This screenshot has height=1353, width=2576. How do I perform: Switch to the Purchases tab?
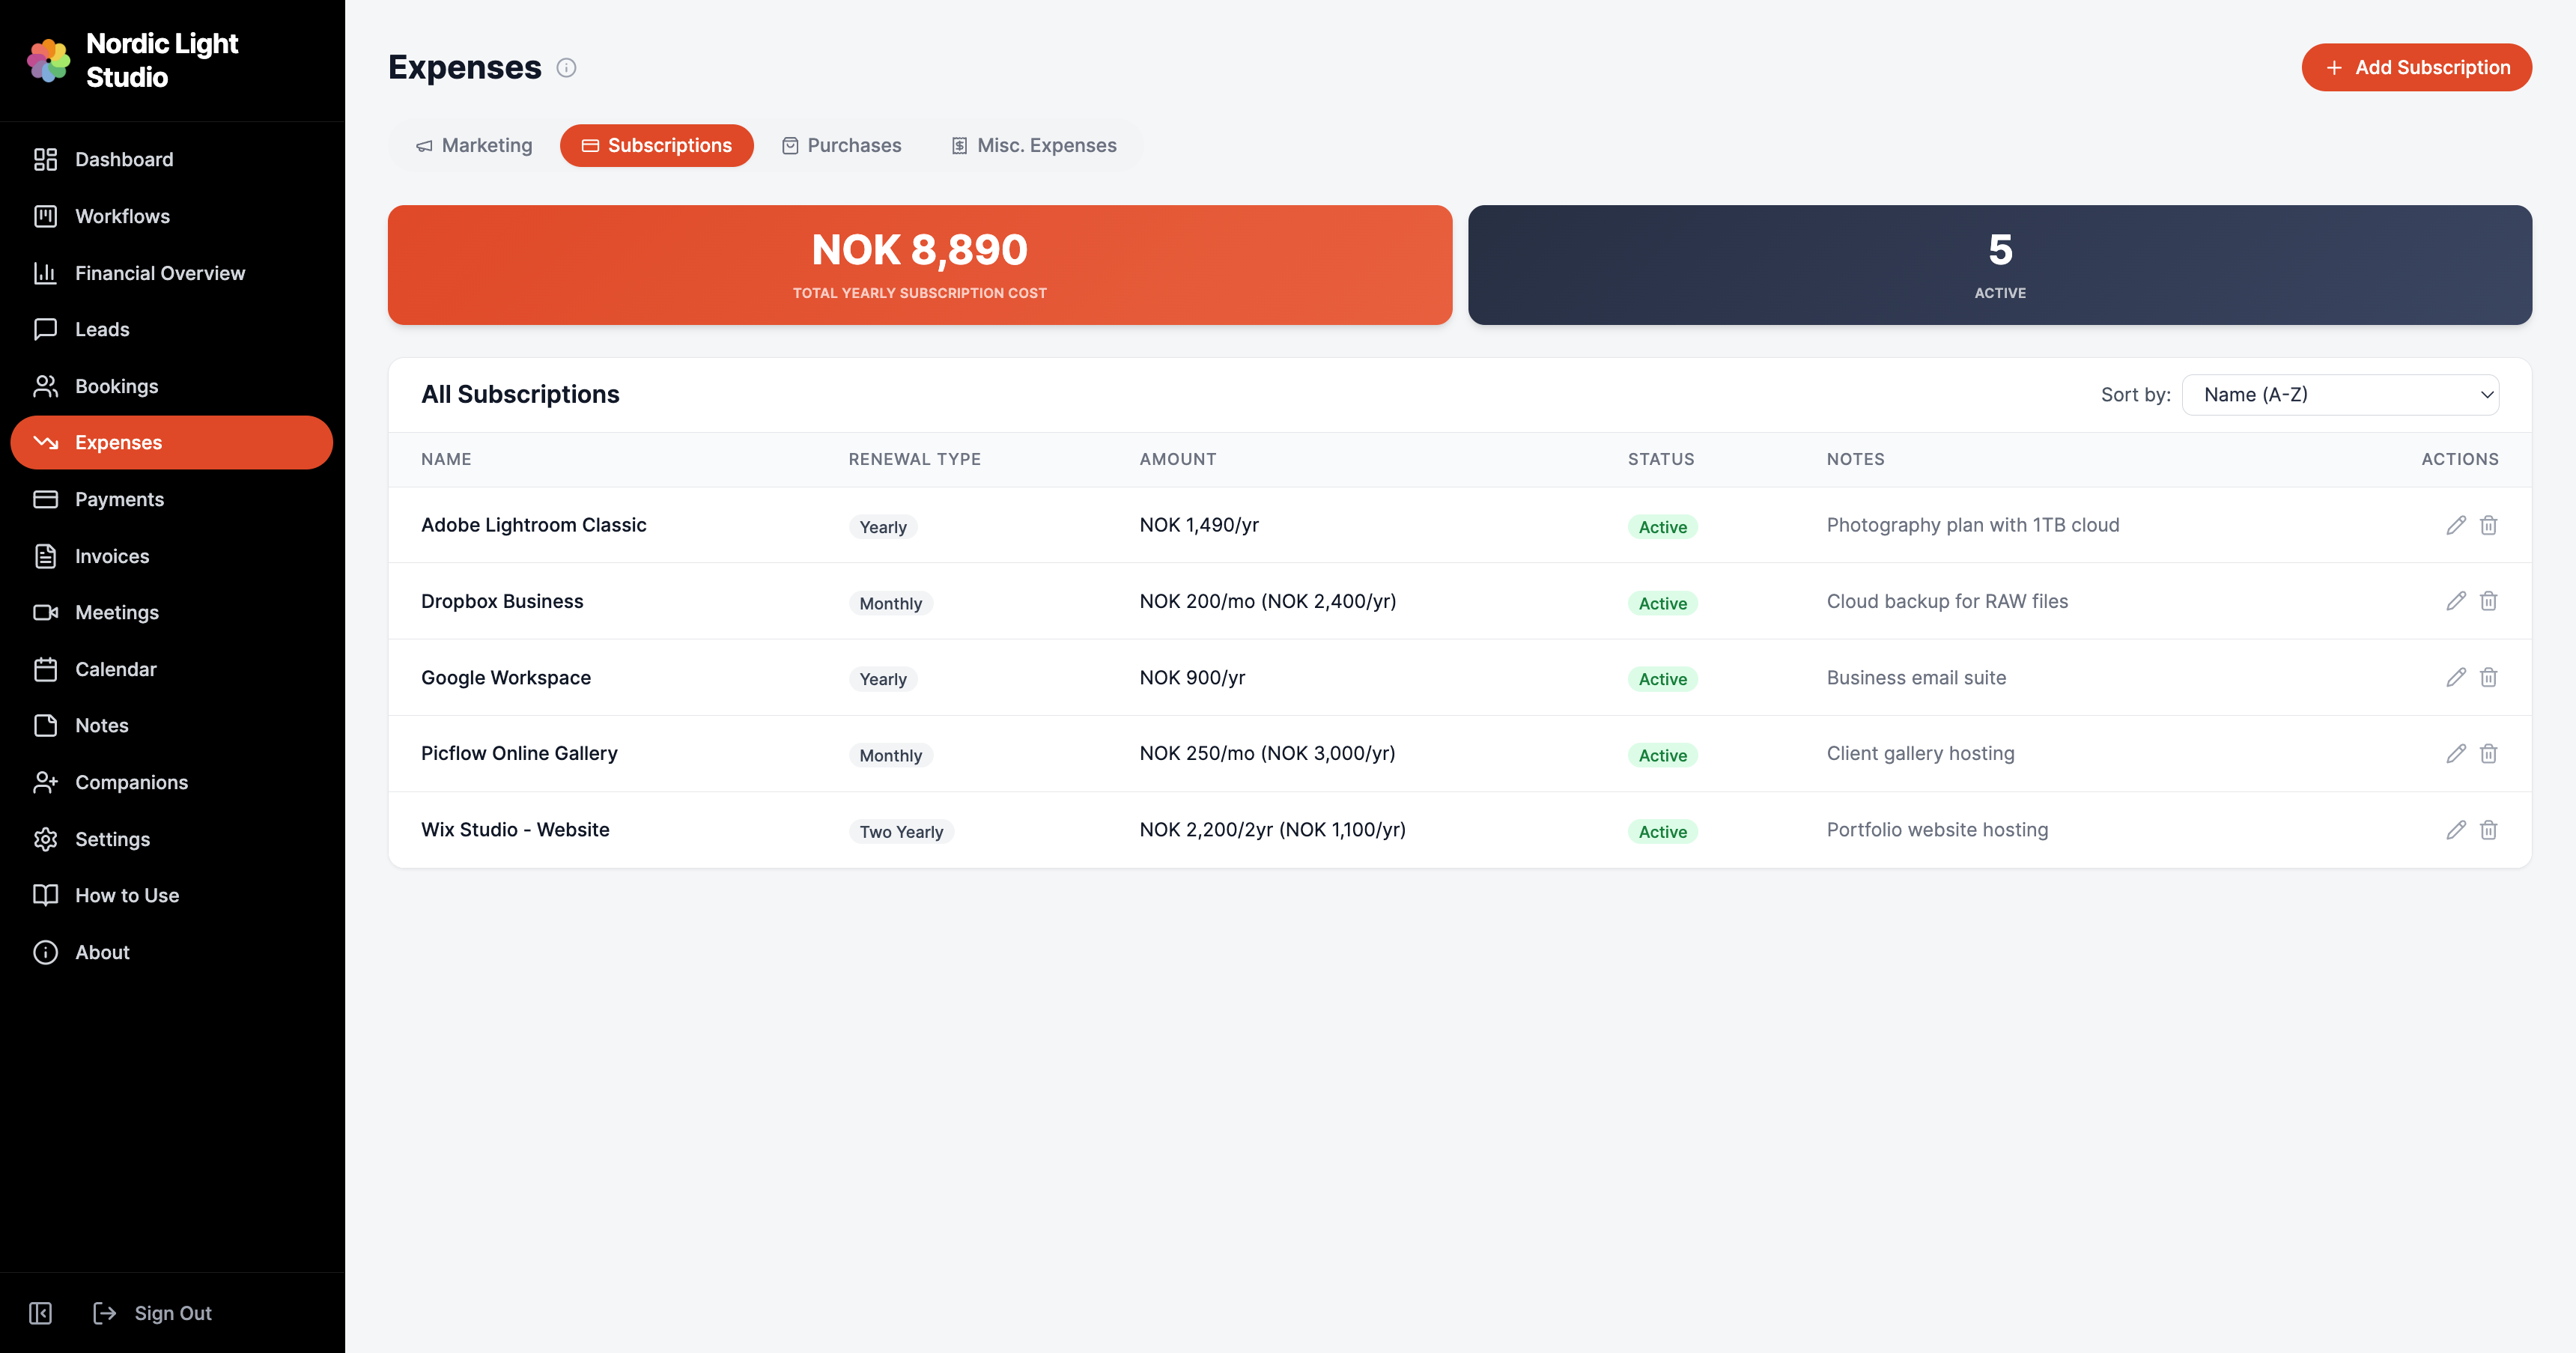click(841, 146)
